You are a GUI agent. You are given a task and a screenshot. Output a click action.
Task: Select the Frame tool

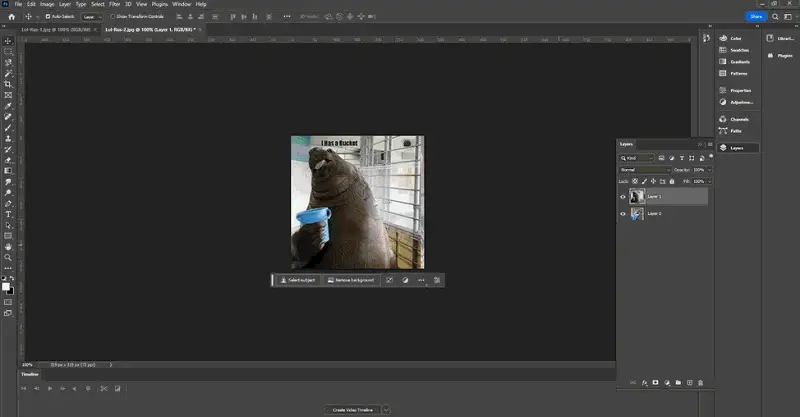pos(8,95)
